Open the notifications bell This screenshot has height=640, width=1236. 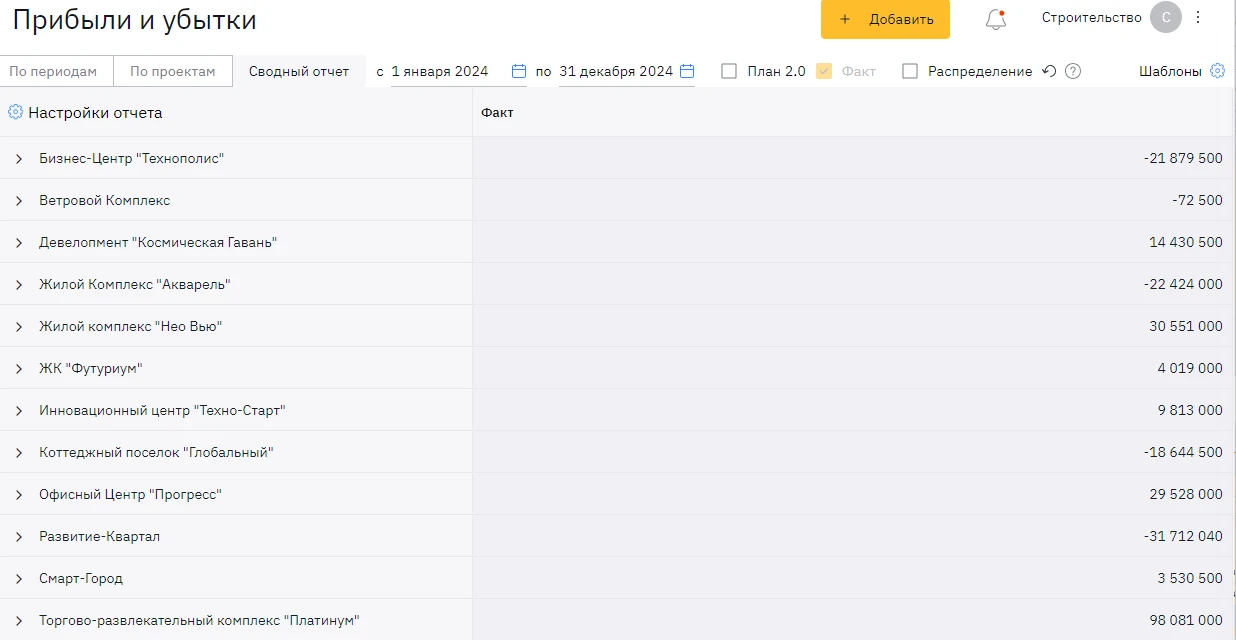click(x=995, y=19)
